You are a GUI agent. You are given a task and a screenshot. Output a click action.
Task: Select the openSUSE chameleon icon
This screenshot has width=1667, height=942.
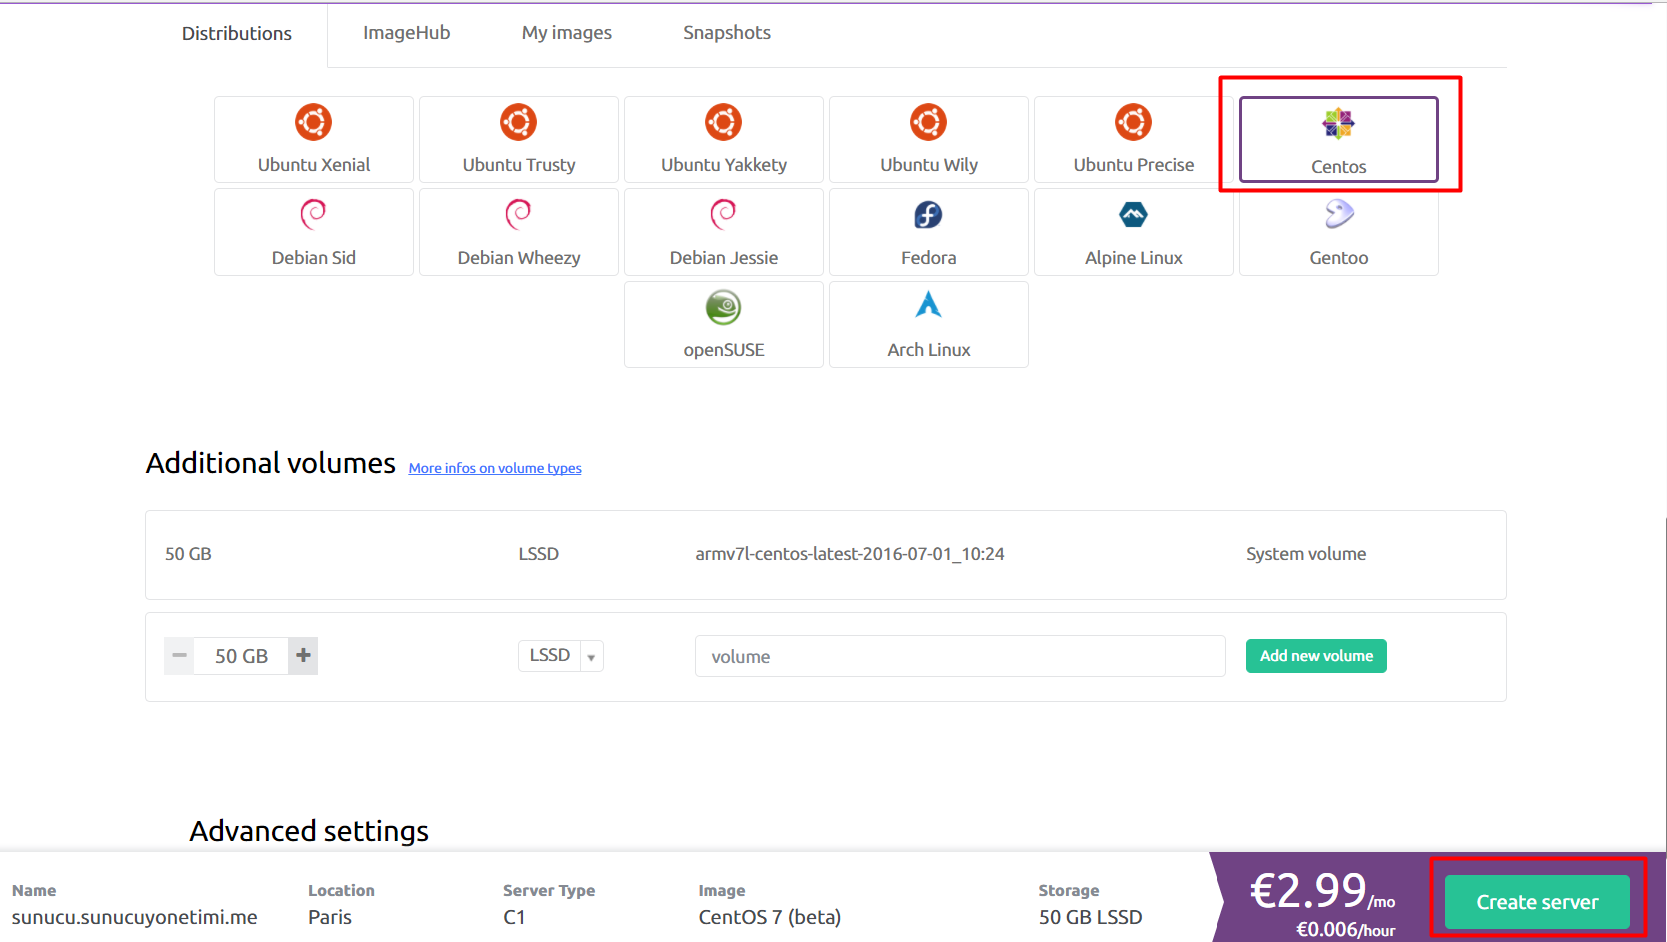tap(723, 307)
